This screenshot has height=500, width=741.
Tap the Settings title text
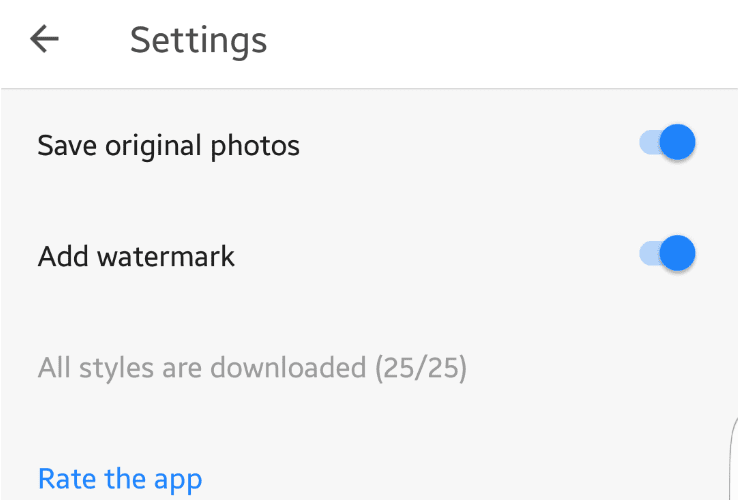[x=198, y=40]
